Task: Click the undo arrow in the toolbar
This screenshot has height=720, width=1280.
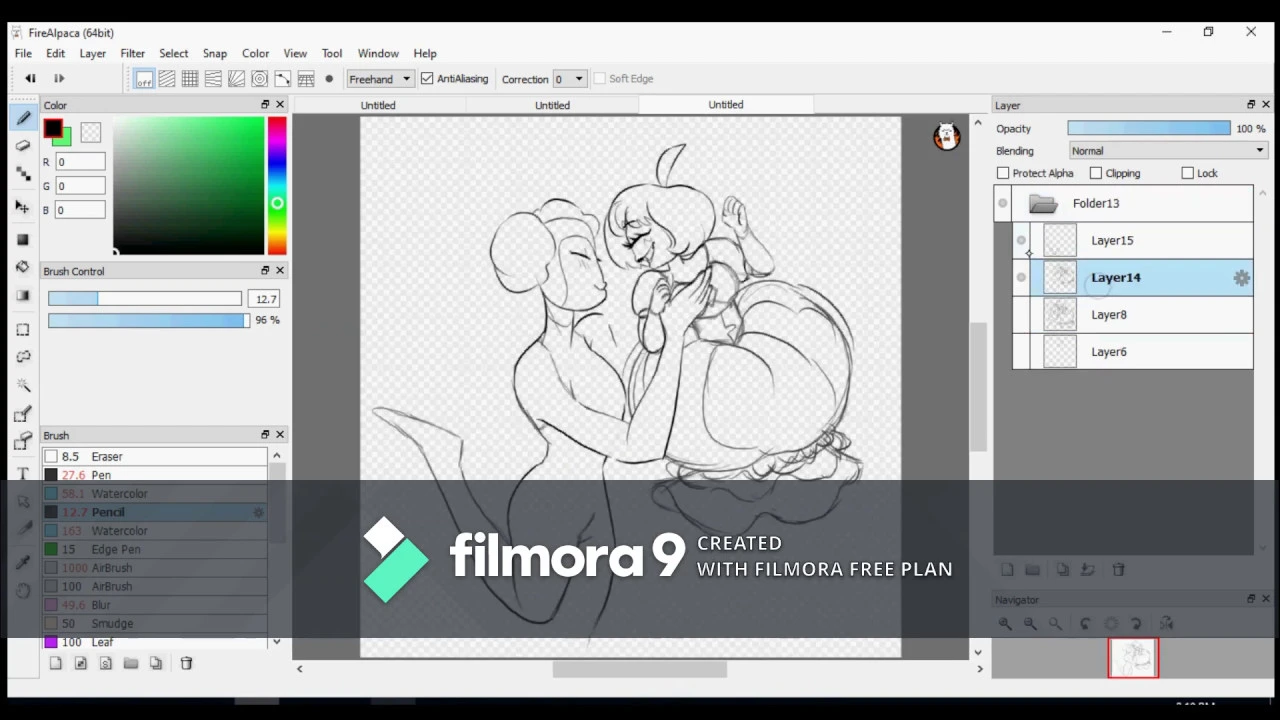Action: 31,79
